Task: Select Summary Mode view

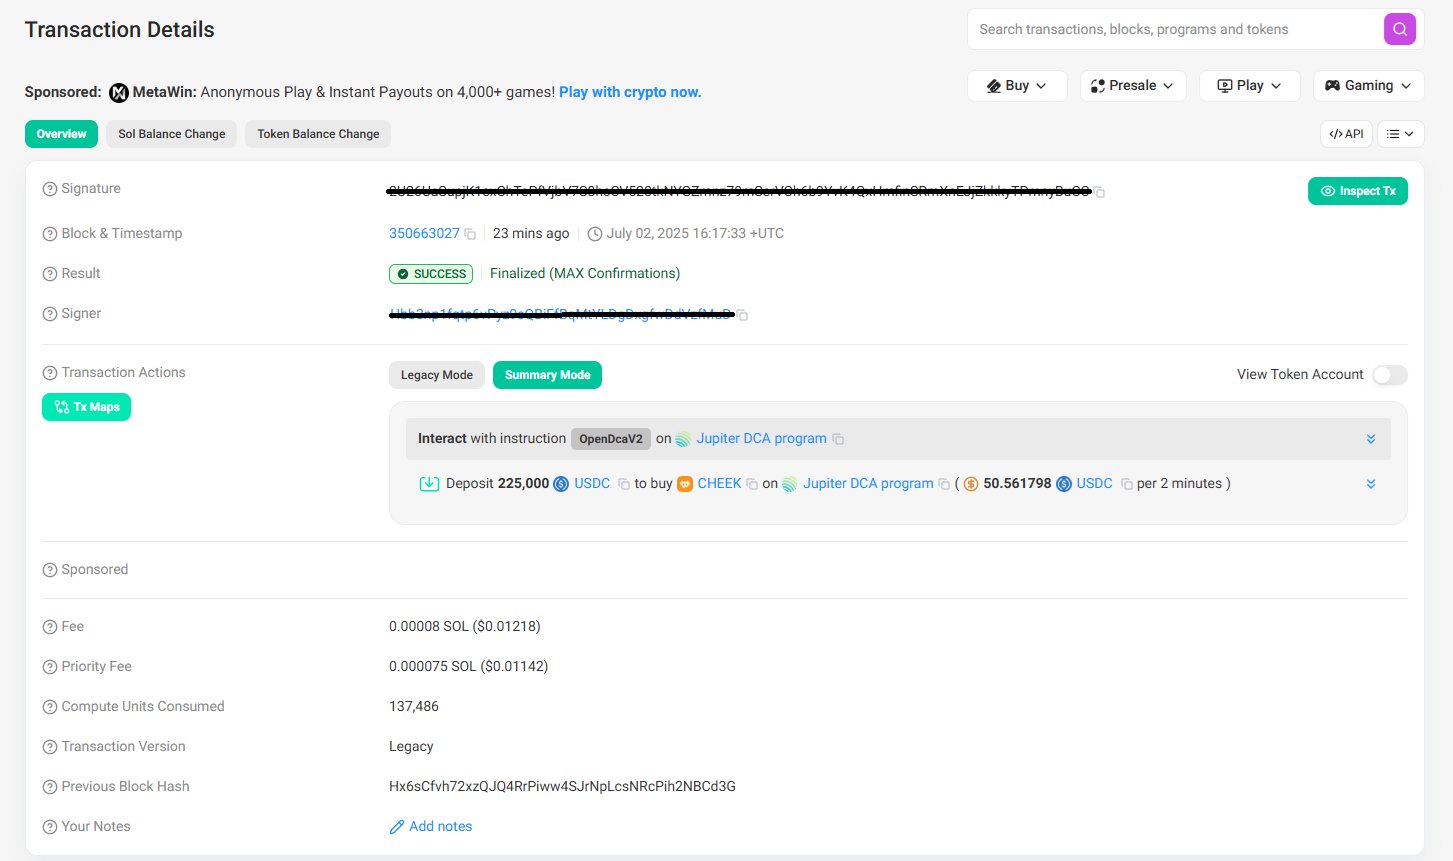Action: click(547, 375)
